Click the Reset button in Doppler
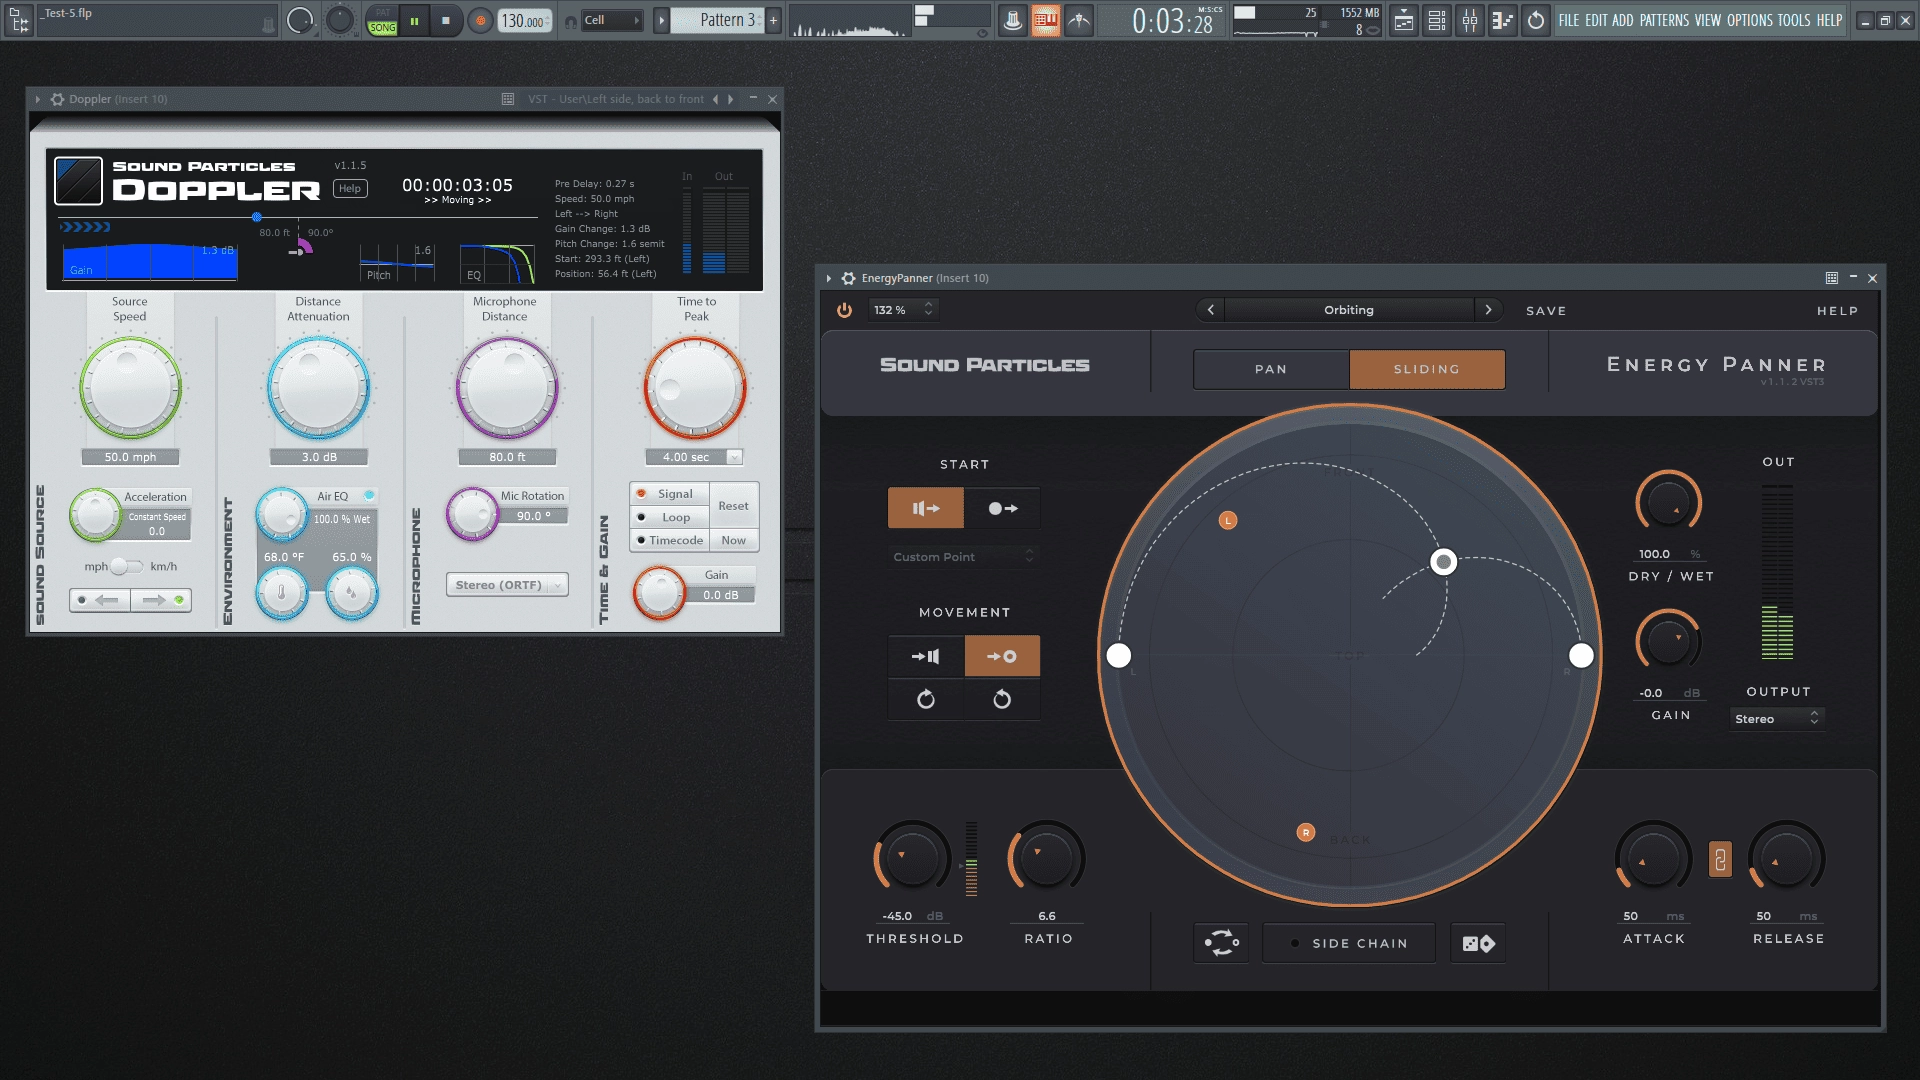This screenshot has height=1080, width=1920. click(733, 506)
